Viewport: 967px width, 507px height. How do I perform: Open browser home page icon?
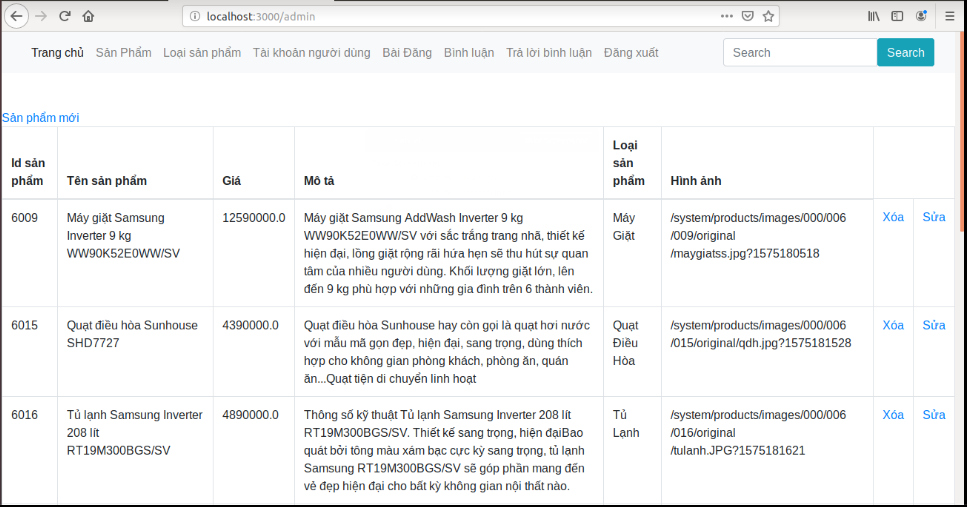[x=88, y=16]
